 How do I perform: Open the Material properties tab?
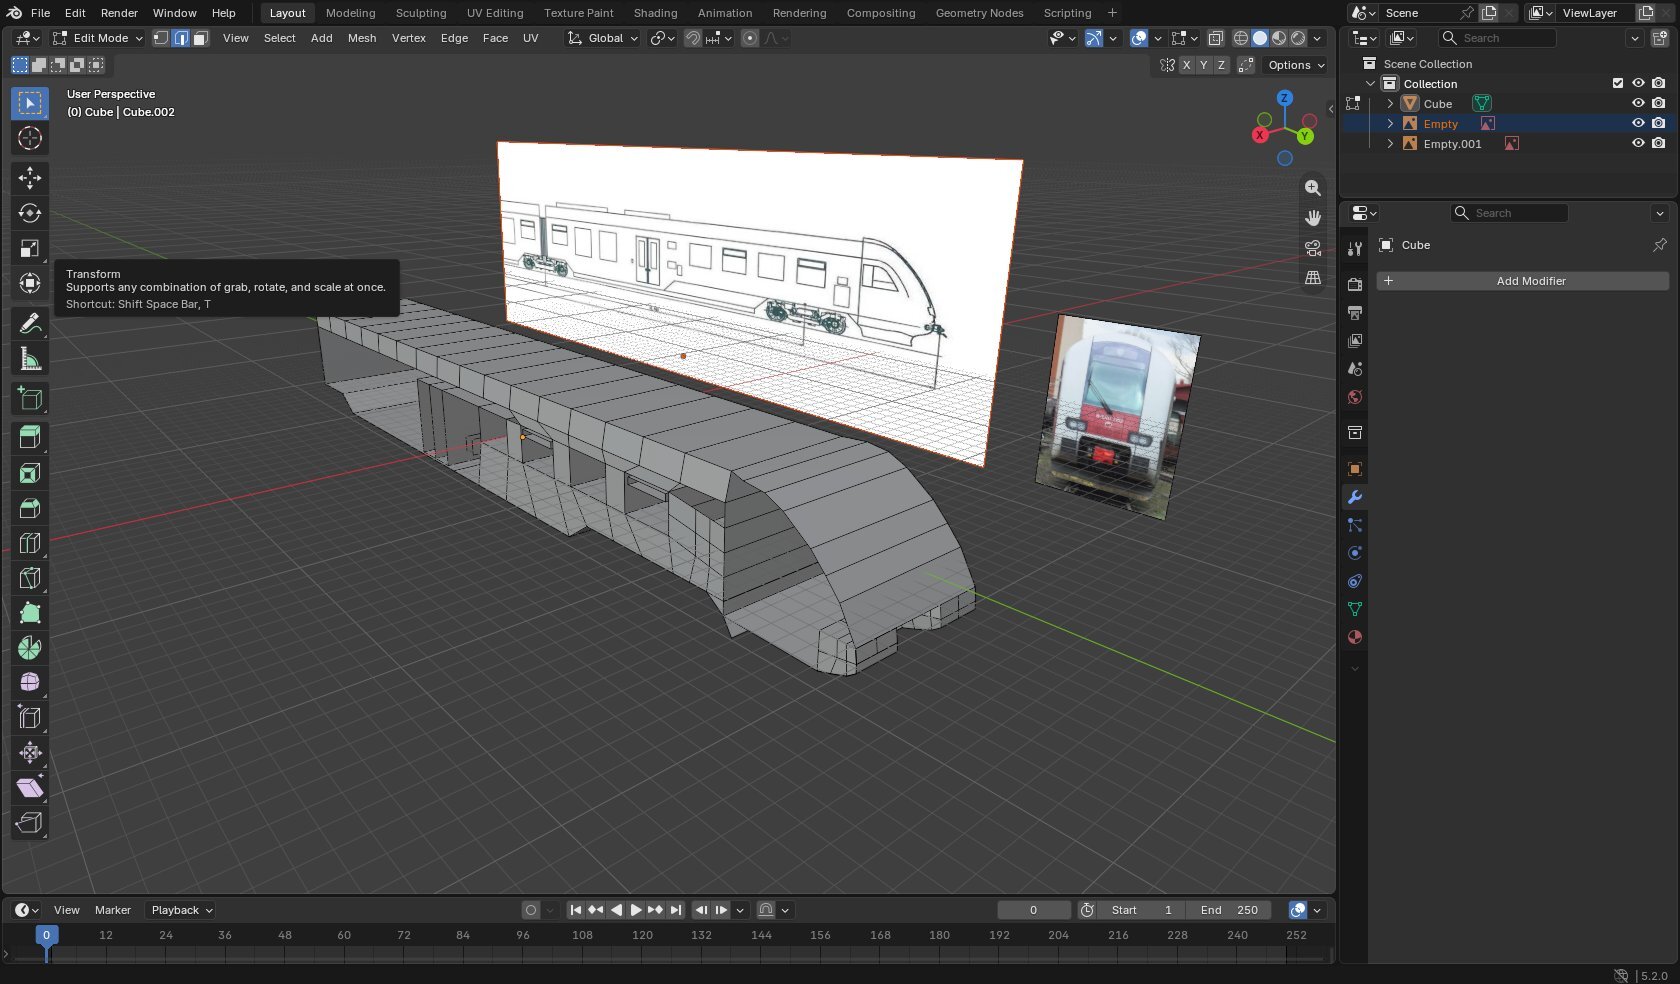pyautogui.click(x=1355, y=637)
